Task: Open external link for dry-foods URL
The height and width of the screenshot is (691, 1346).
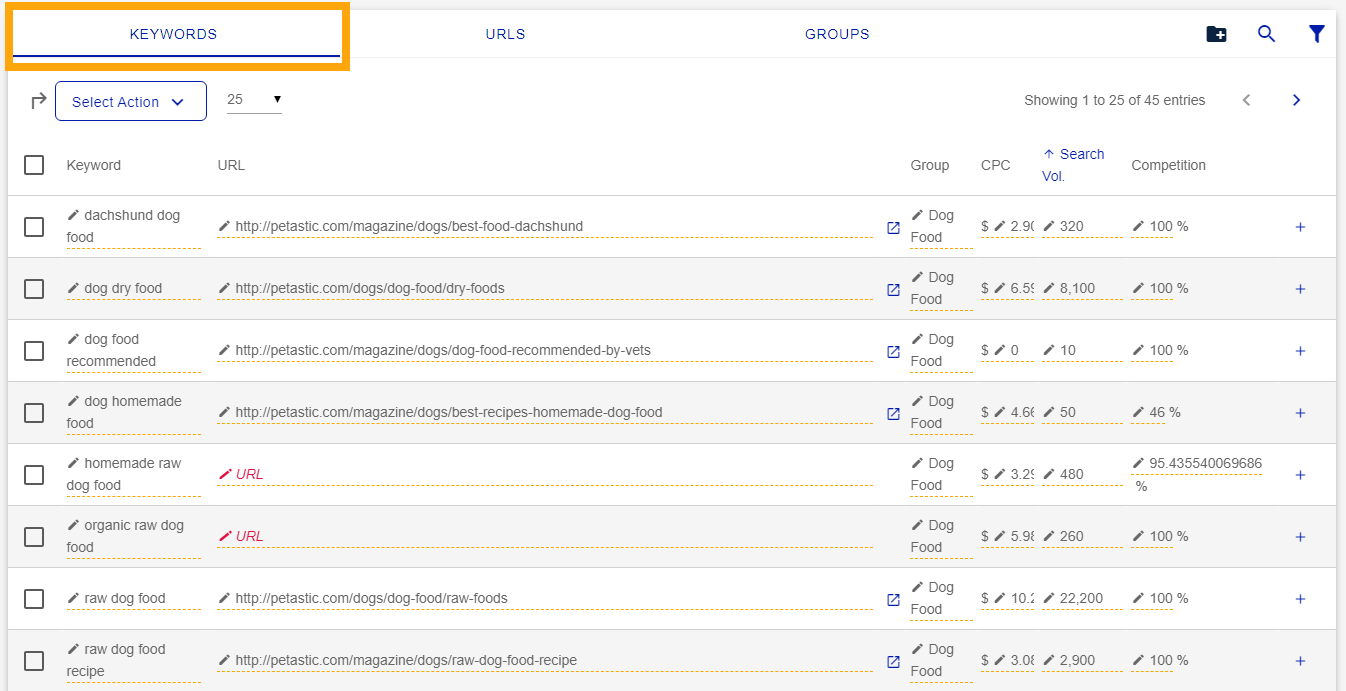Action: tap(893, 289)
